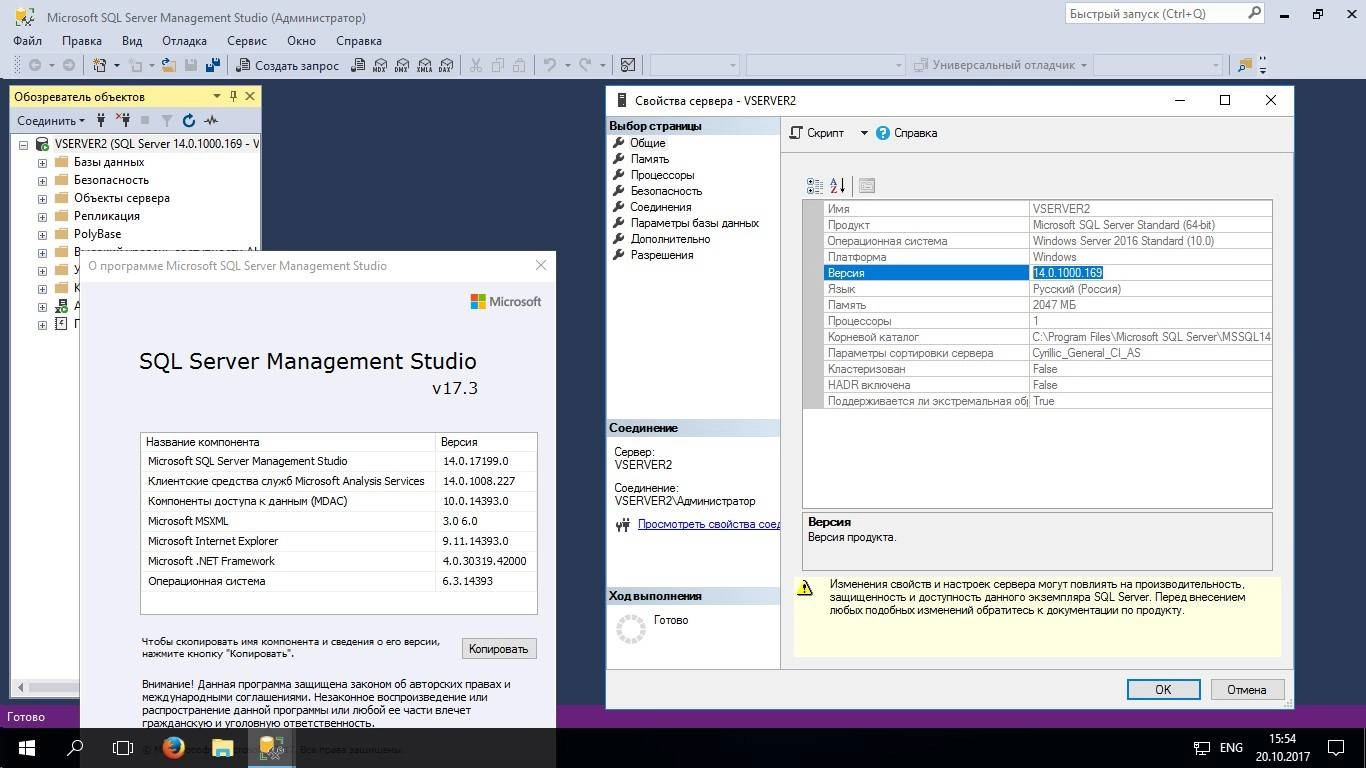Open Windows taskbar search

[75, 747]
